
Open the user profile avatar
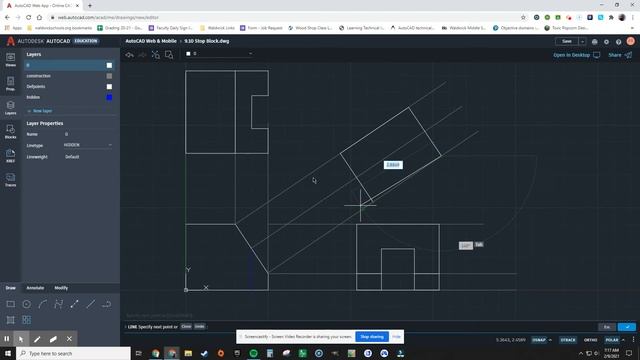tap(631, 41)
